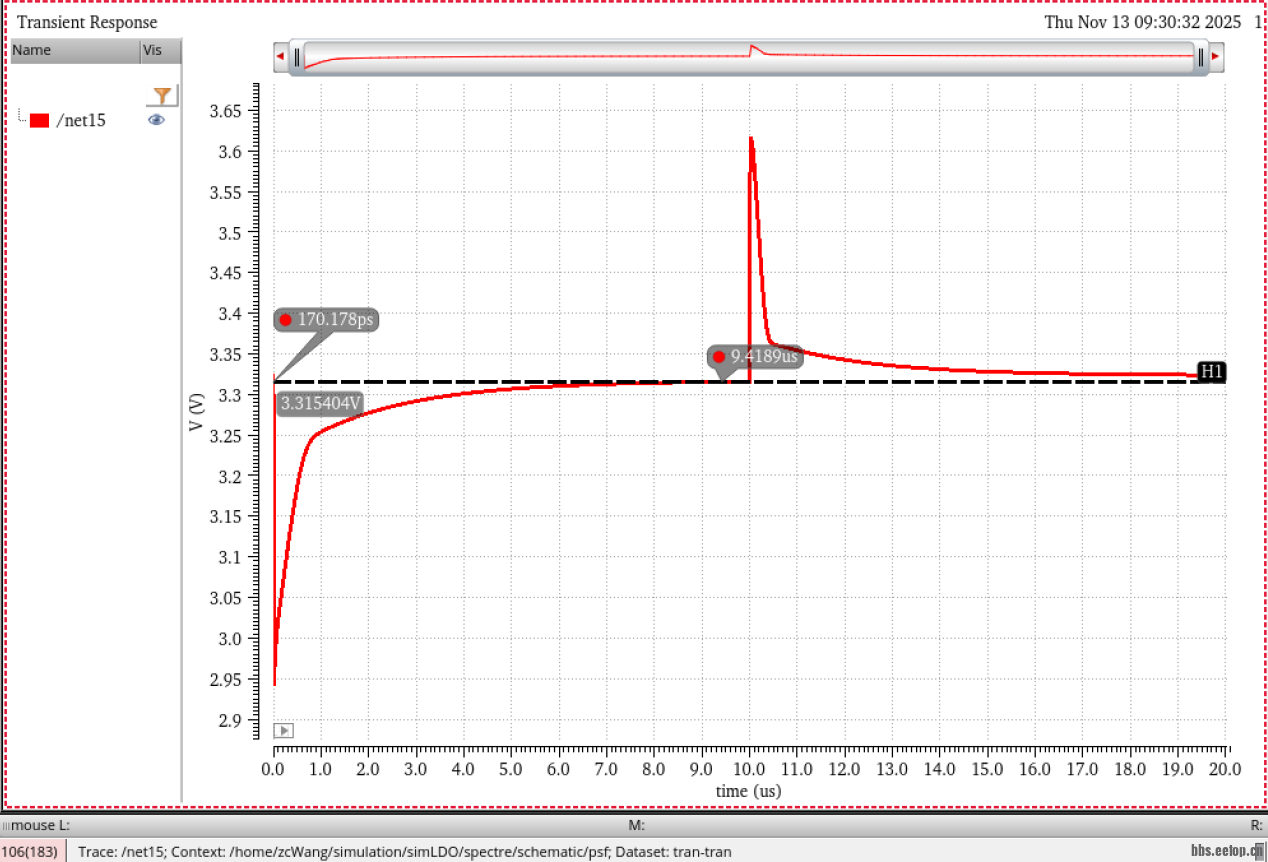Screen dimensions: 1268x862
Task: Click the red /net15 color swatch
Action: click(x=40, y=121)
